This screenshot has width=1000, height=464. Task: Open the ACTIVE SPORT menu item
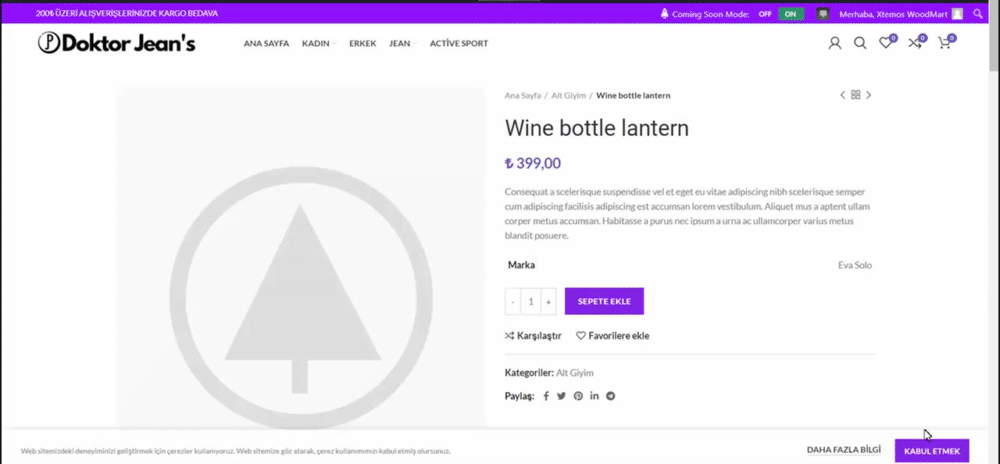point(458,43)
